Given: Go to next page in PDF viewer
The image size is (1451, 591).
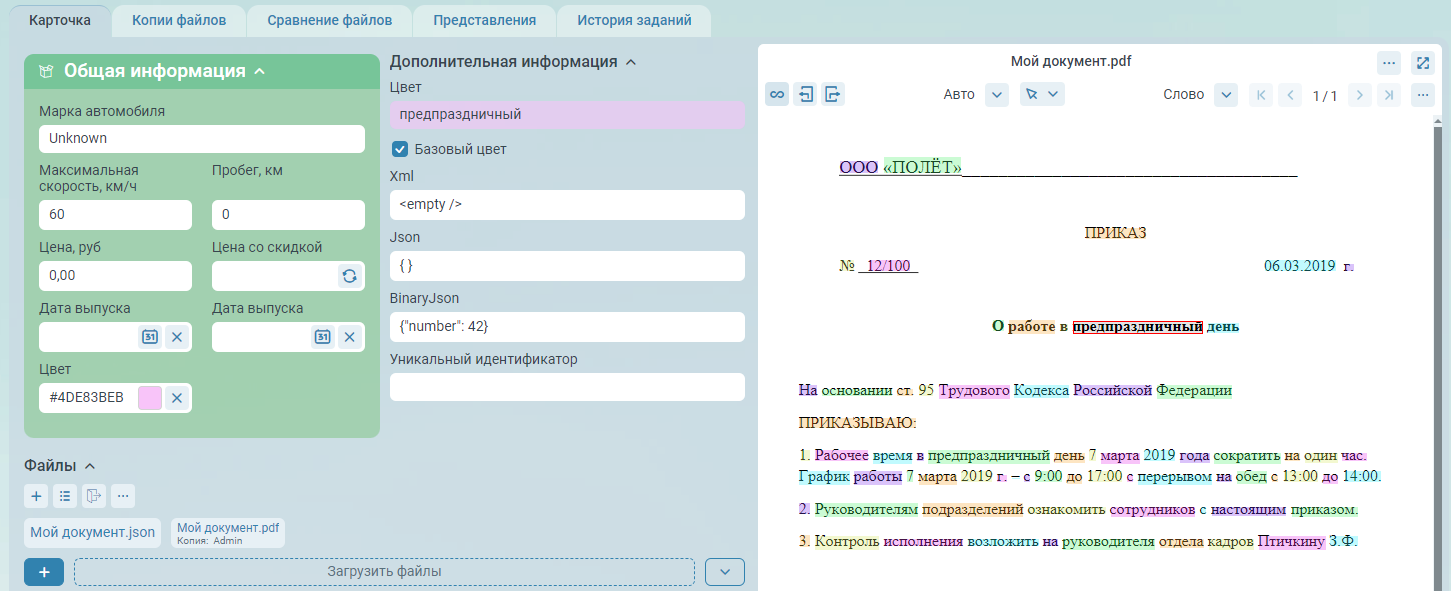Looking at the screenshot, I should pyautogui.click(x=1358, y=95).
